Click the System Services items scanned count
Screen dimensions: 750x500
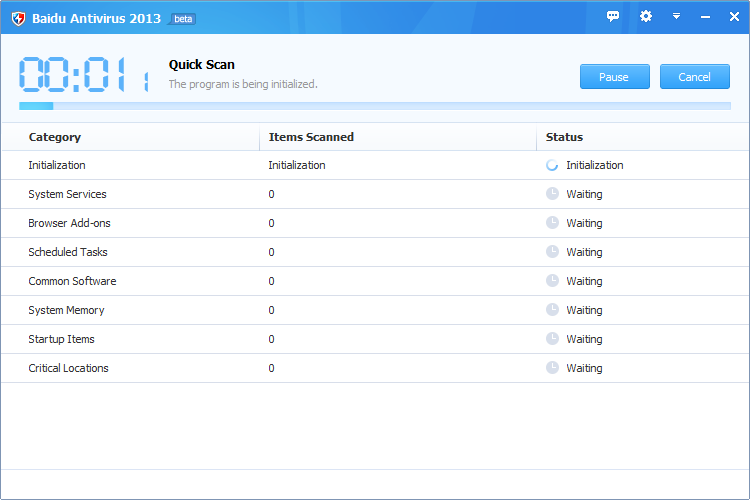coord(271,194)
